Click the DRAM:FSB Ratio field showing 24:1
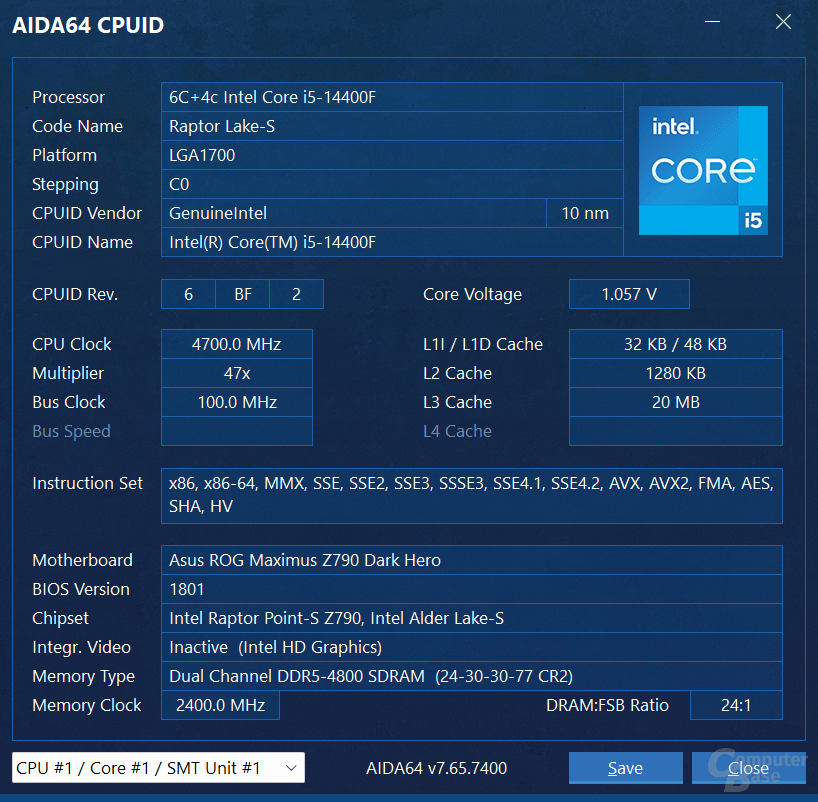This screenshot has height=802, width=818. click(x=736, y=705)
